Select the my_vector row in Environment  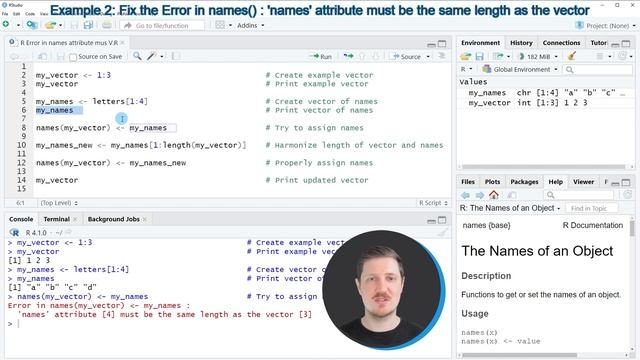[547, 103]
